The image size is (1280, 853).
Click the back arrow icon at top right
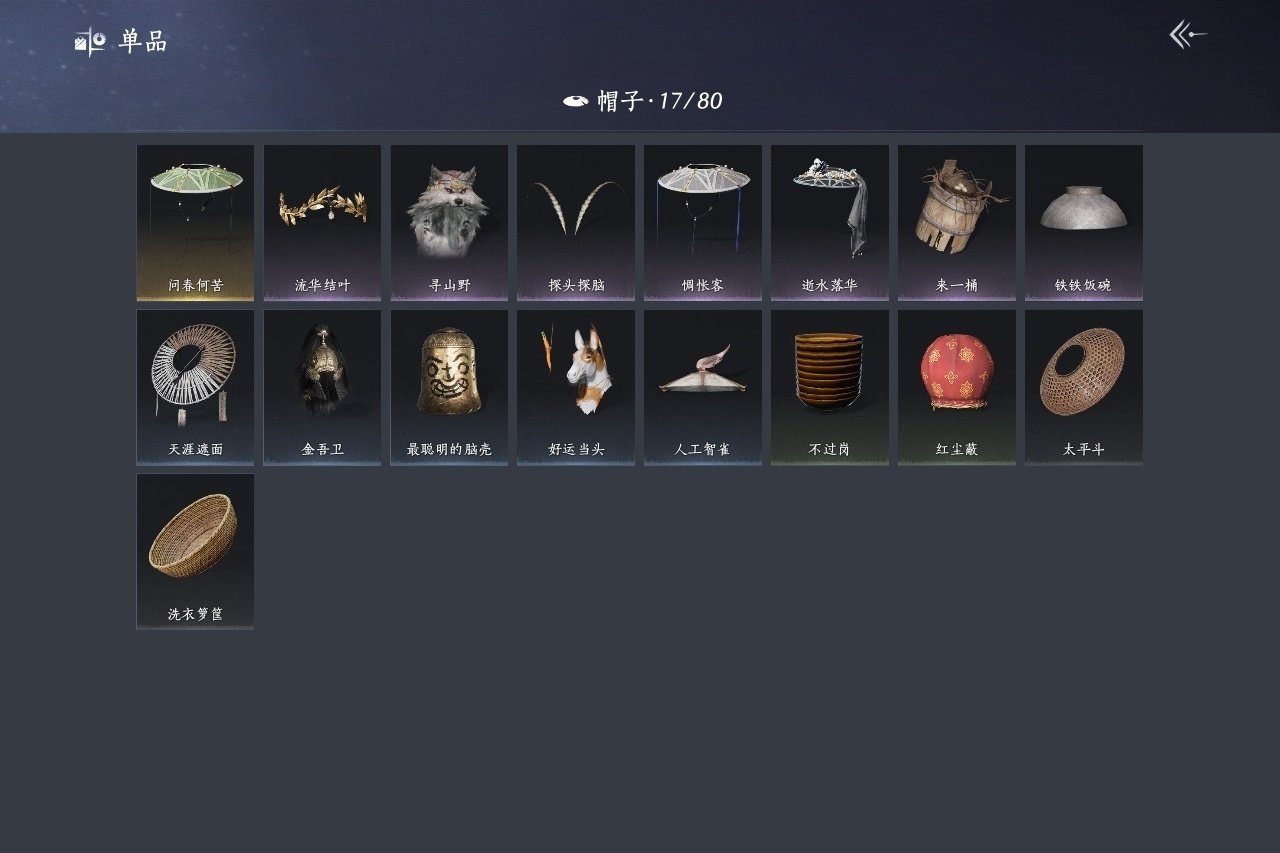(1188, 35)
